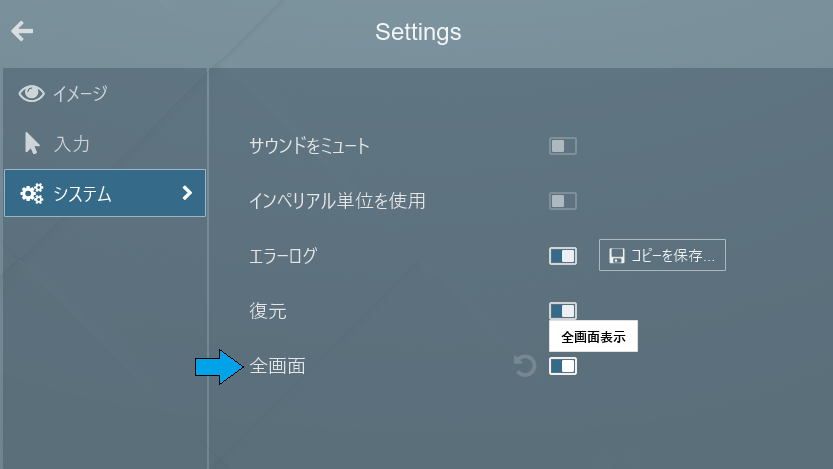Click the システム chevron arrow
The height and width of the screenshot is (469, 833).
click(187, 193)
